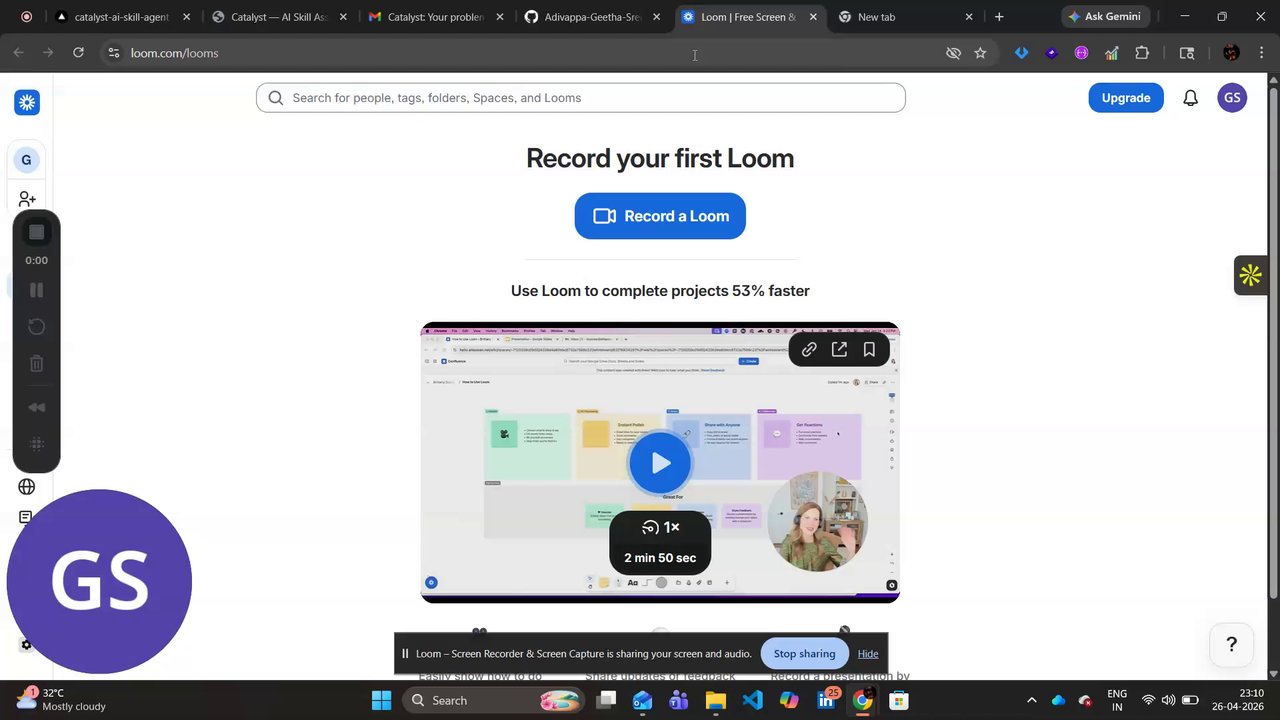Image resolution: width=1280 pixels, height=720 pixels.
Task: Open the G workspace avatar in the sidebar
Action: [x=26, y=160]
